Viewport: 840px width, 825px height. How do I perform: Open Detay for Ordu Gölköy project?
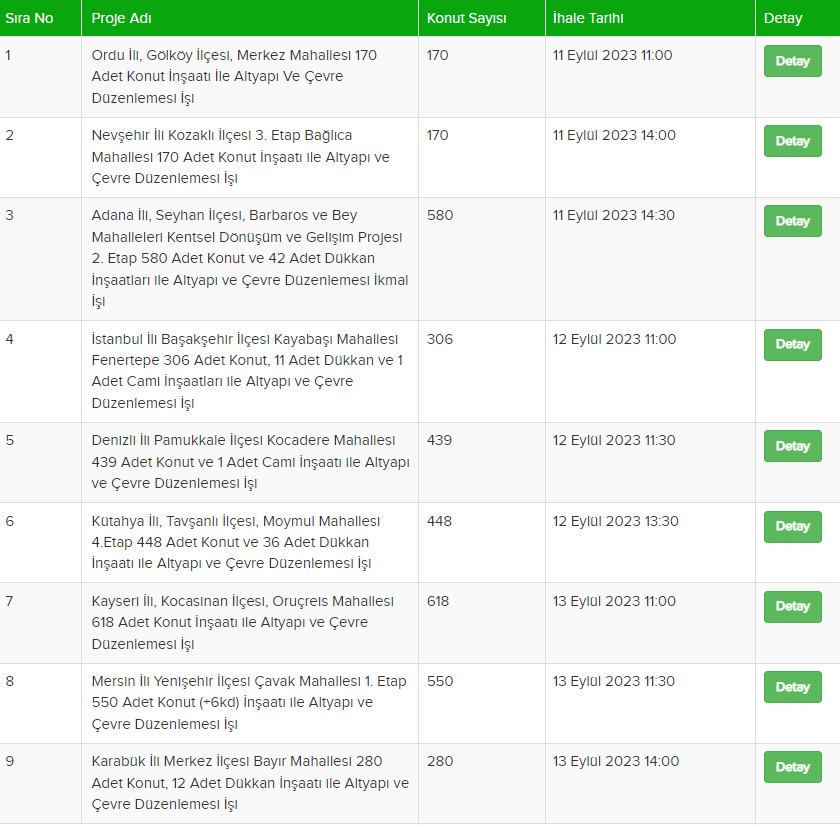tap(792, 61)
